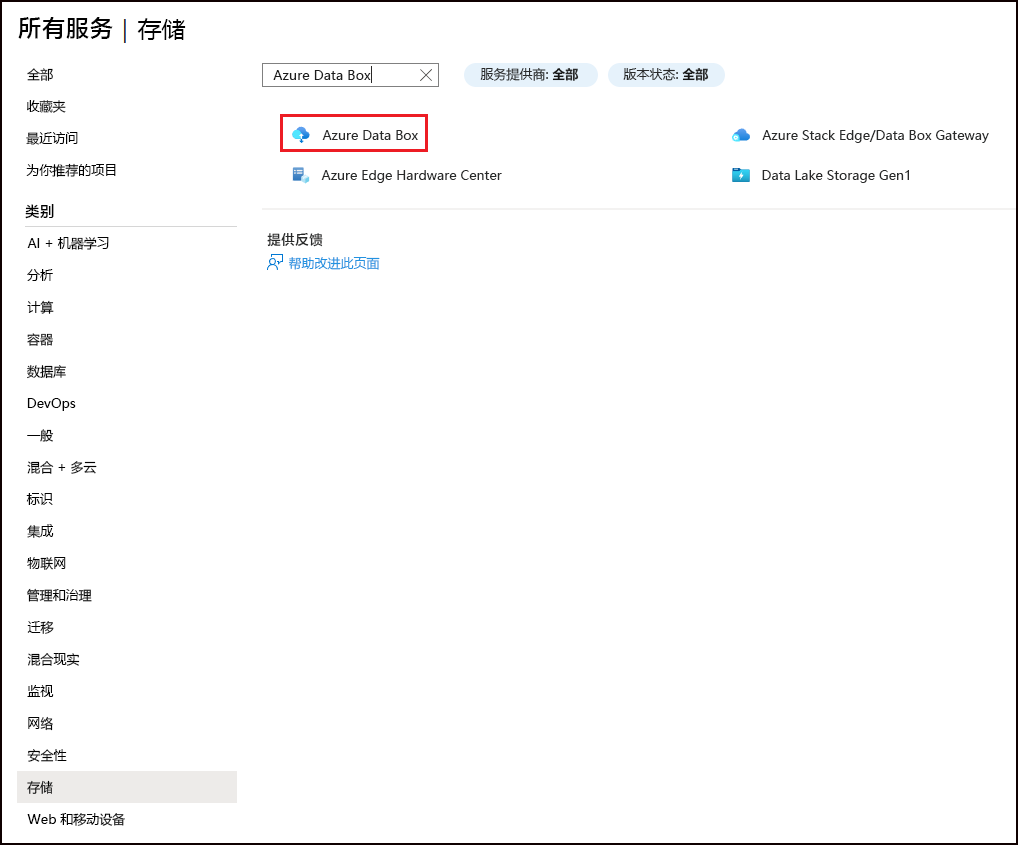Select the 集成 category

pos(40,532)
